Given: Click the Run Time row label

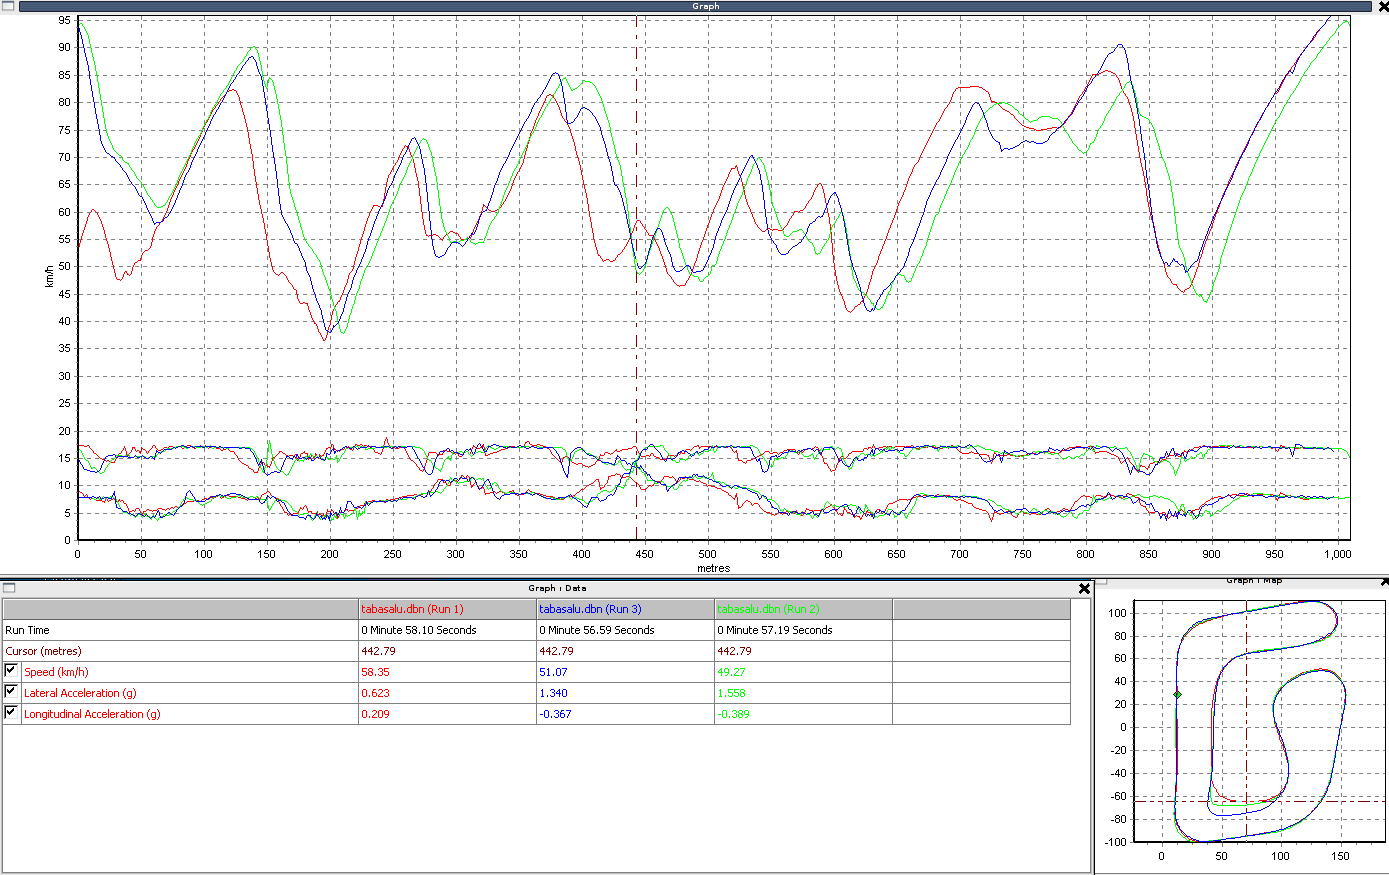Looking at the screenshot, I should pyautogui.click(x=27, y=630).
